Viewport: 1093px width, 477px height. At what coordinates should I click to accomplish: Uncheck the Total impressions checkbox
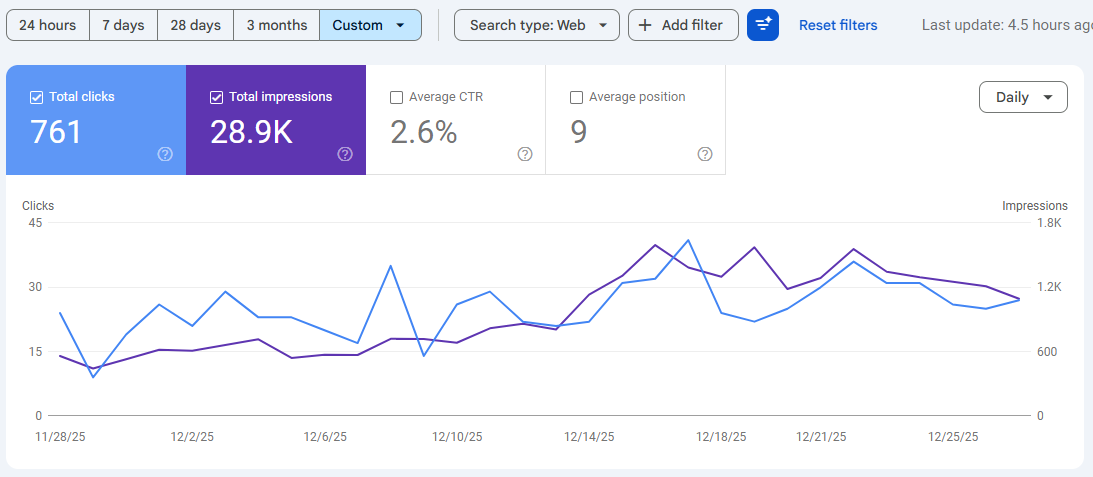[216, 98]
